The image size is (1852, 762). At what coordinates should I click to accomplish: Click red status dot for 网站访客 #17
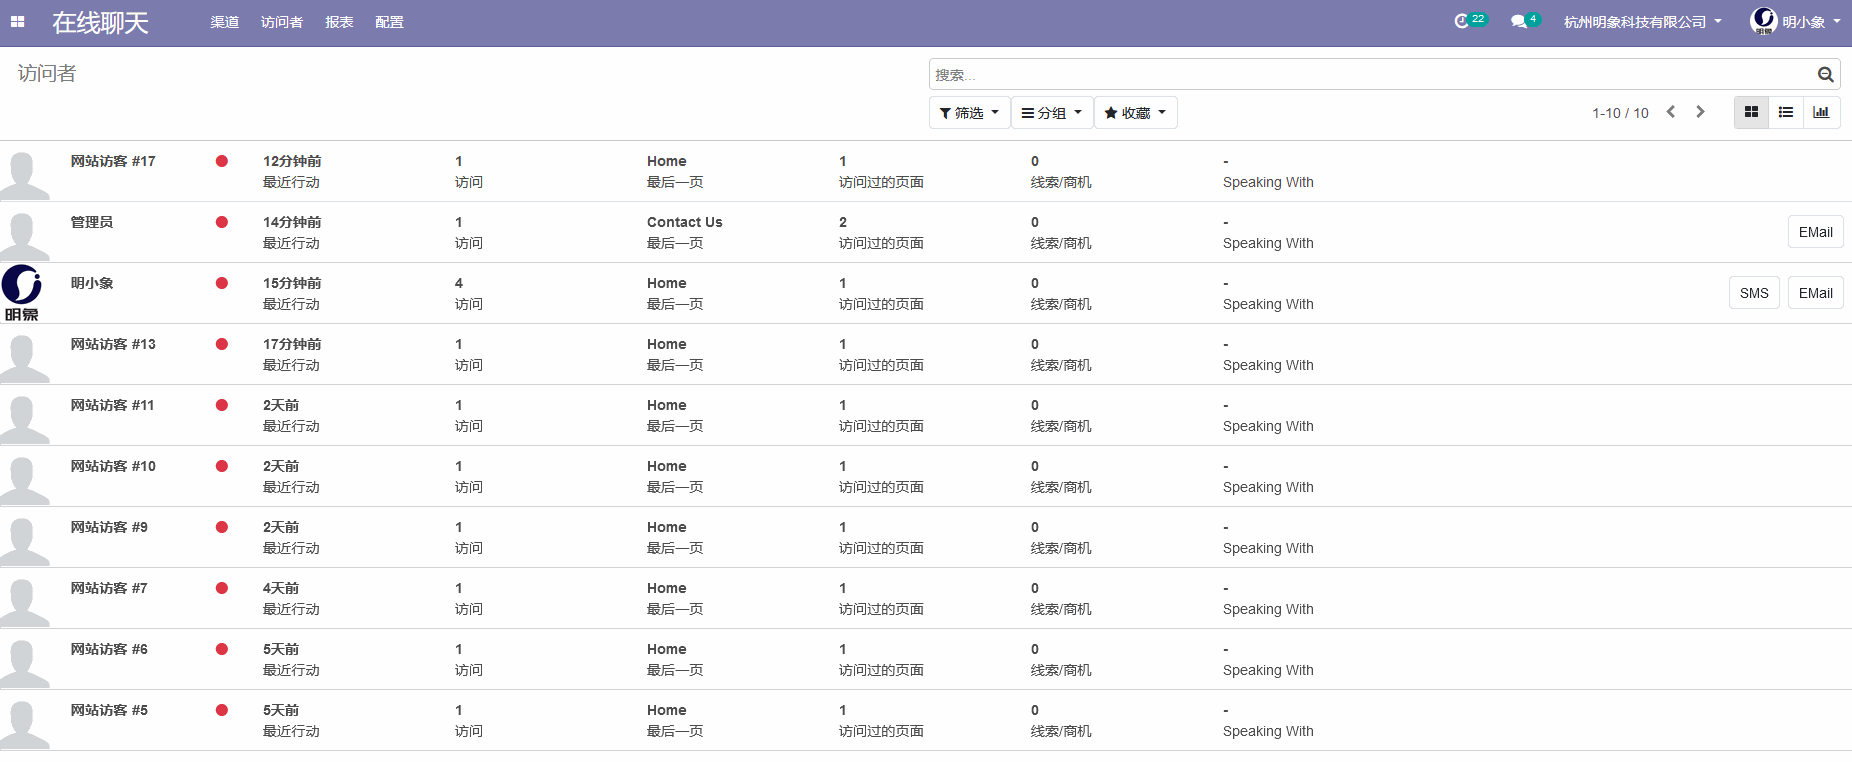[222, 161]
